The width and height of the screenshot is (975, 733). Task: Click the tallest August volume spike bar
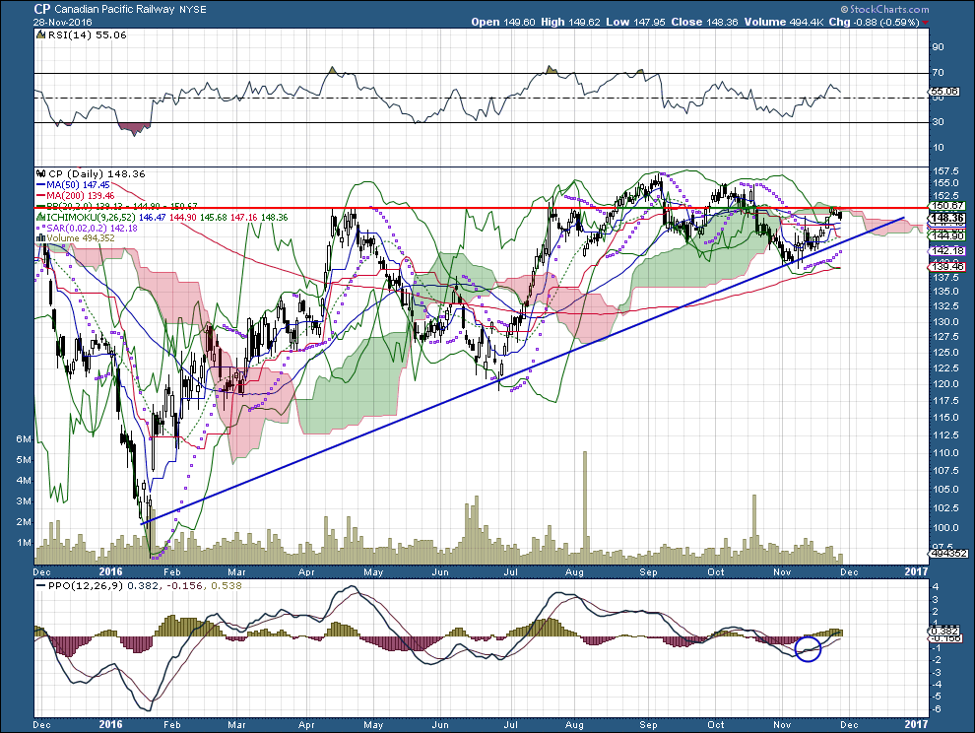point(585,507)
